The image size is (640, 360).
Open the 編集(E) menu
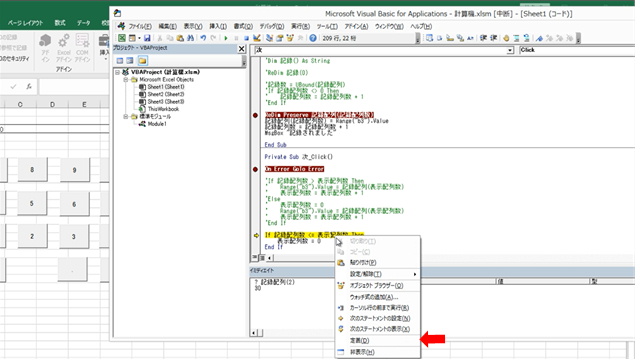[167, 26]
